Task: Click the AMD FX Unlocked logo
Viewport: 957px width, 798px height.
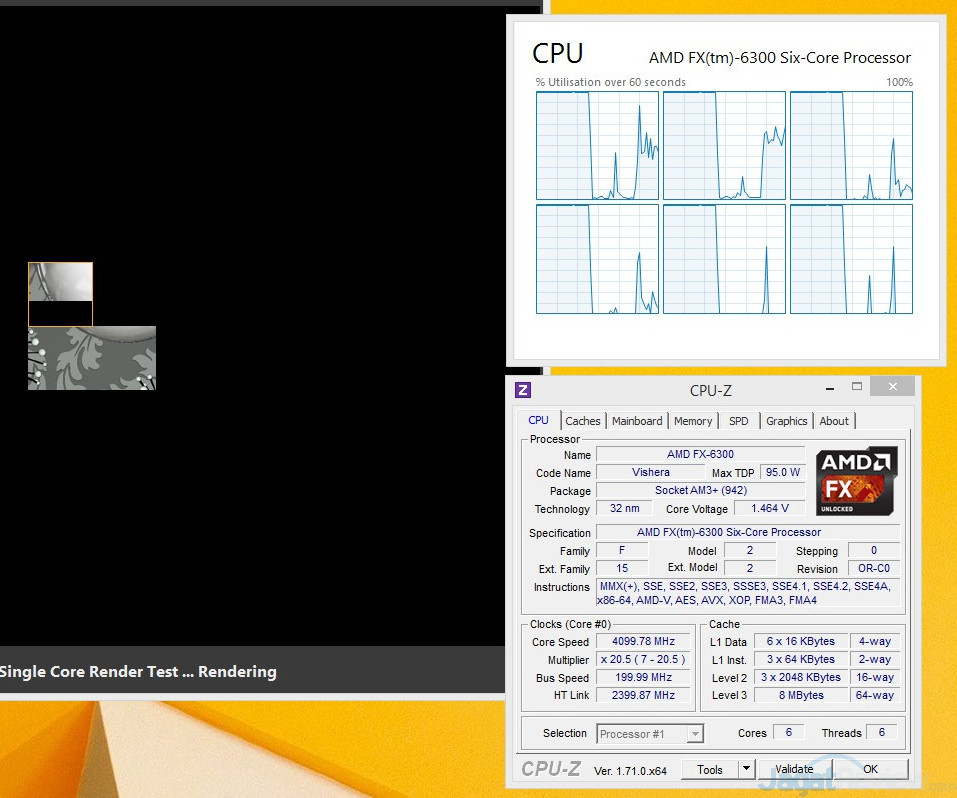Action: (x=856, y=481)
